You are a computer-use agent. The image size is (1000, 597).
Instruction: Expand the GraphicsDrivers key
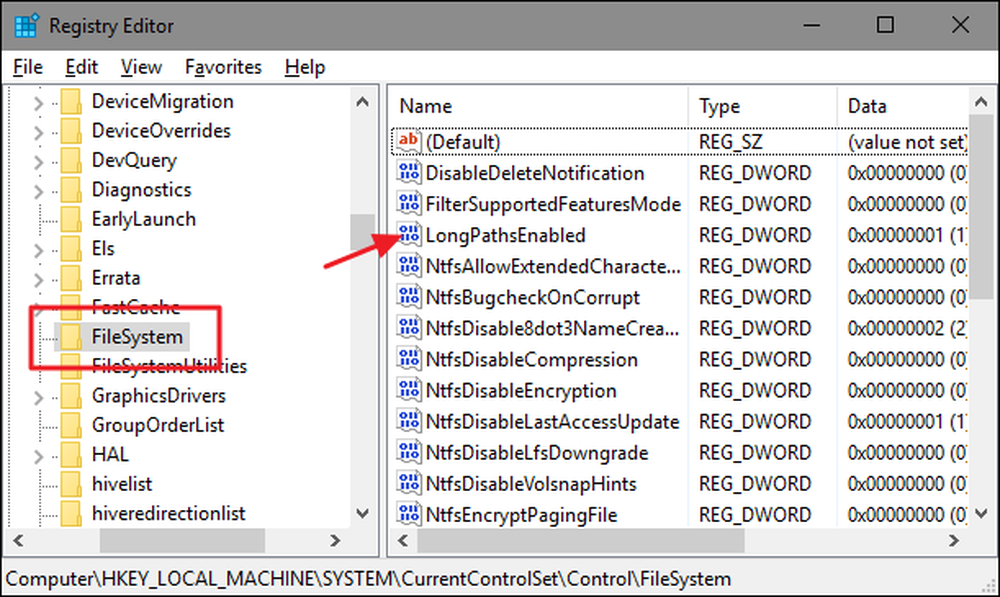point(38,397)
